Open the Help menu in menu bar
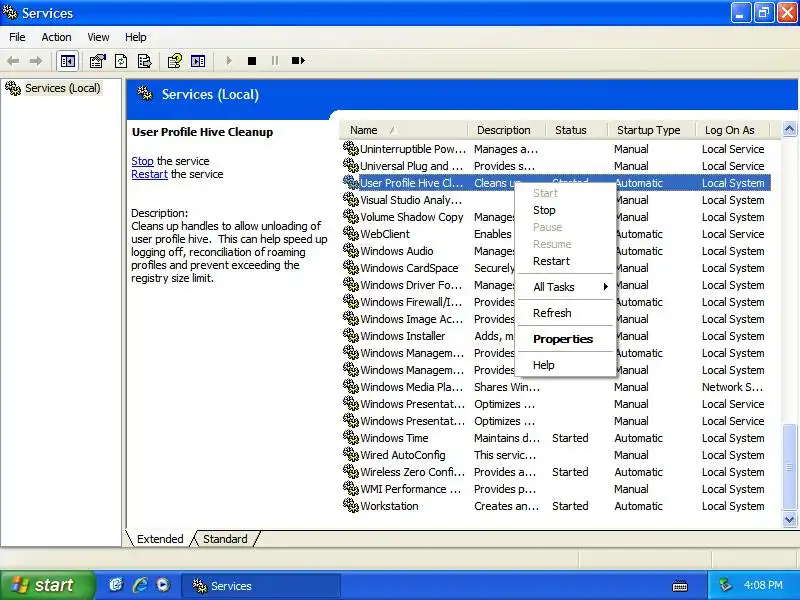This screenshot has height=600, width=800. point(136,37)
